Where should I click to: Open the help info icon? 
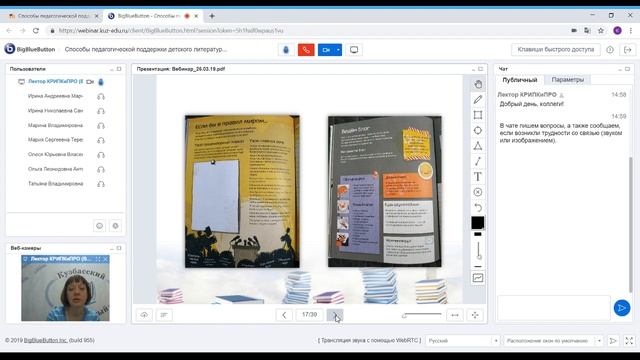pyautogui.click(x=610, y=50)
